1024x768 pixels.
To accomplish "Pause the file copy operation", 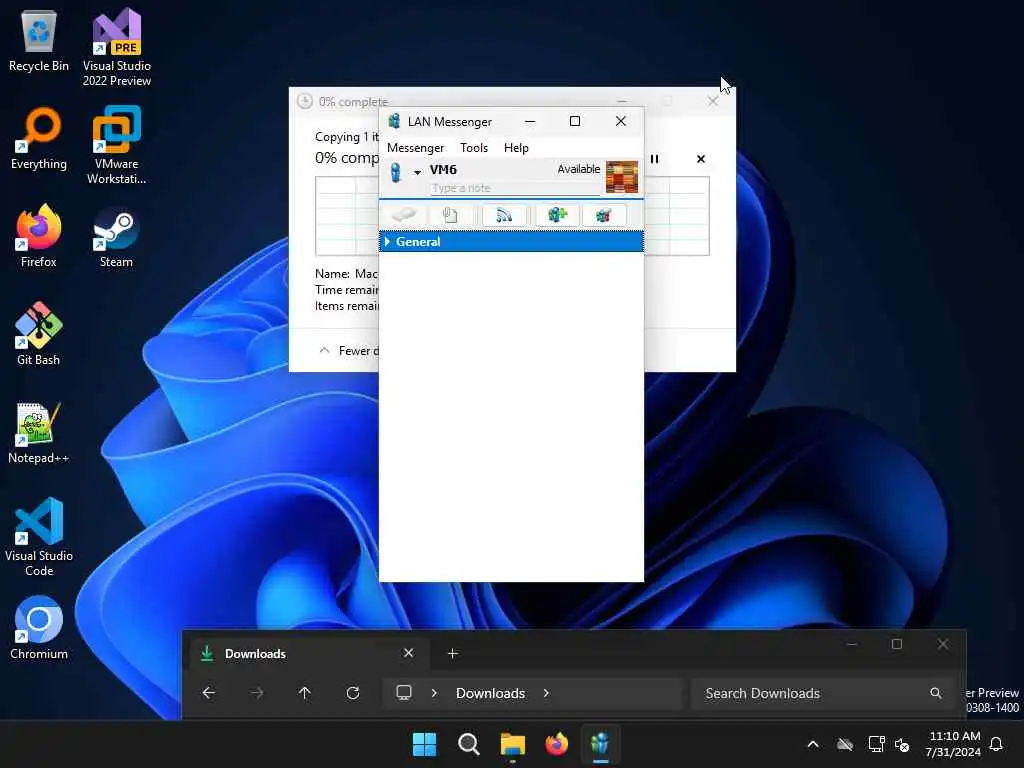I will pyautogui.click(x=654, y=159).
